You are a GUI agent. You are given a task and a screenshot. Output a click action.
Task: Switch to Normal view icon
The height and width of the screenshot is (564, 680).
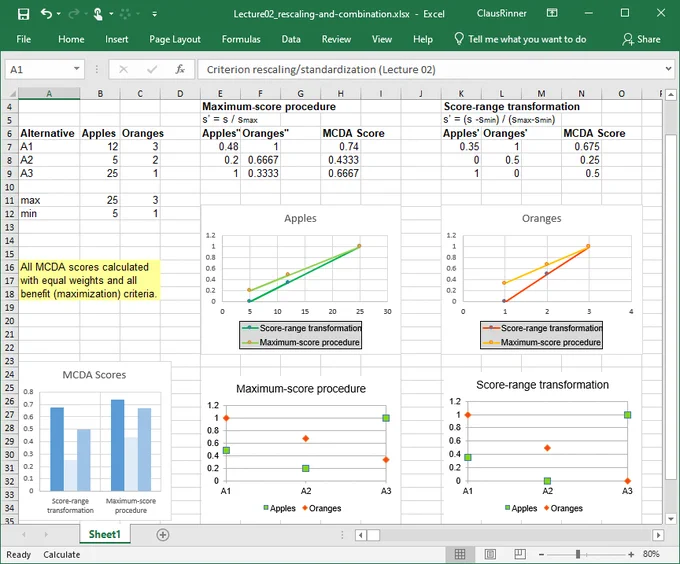point(460,554)
